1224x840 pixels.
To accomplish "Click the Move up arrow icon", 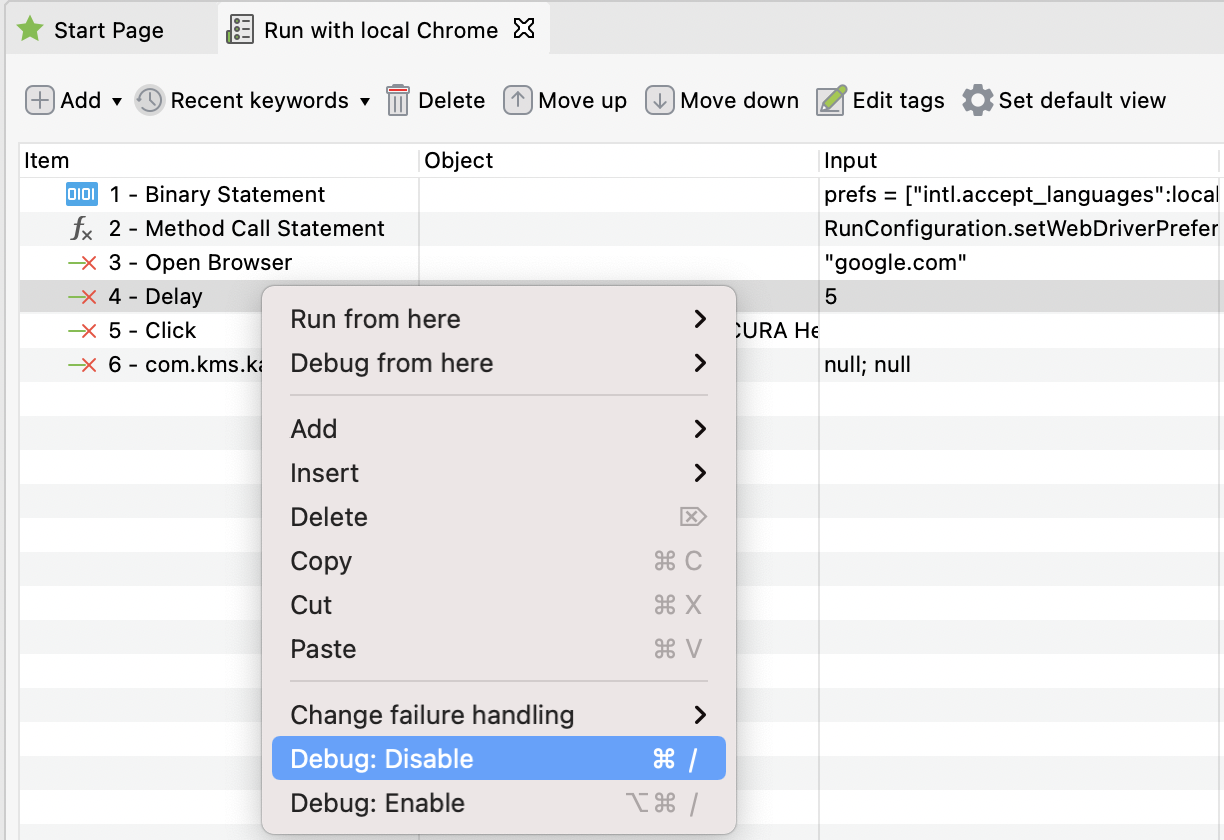I will pyautogui.click(x=517, y=101).
